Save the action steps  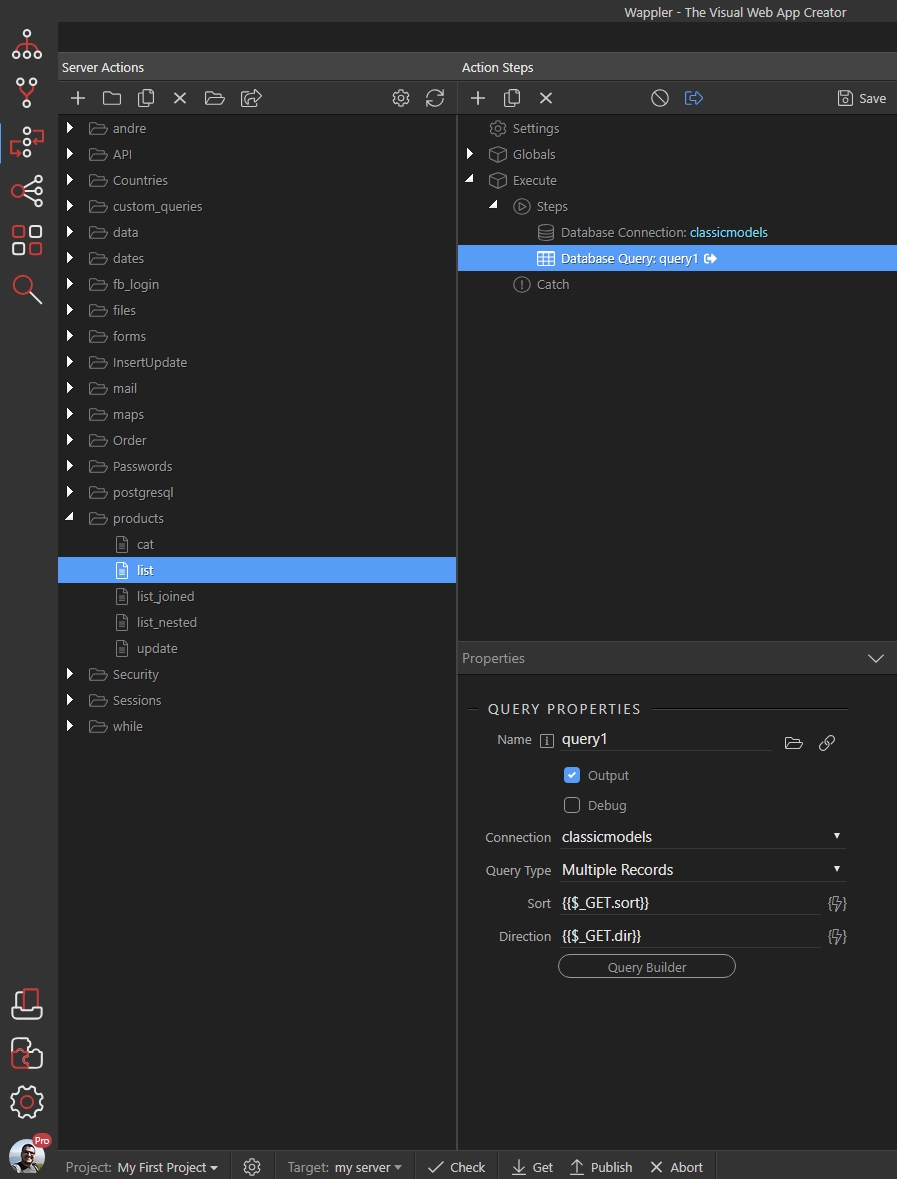click(862, 99)
